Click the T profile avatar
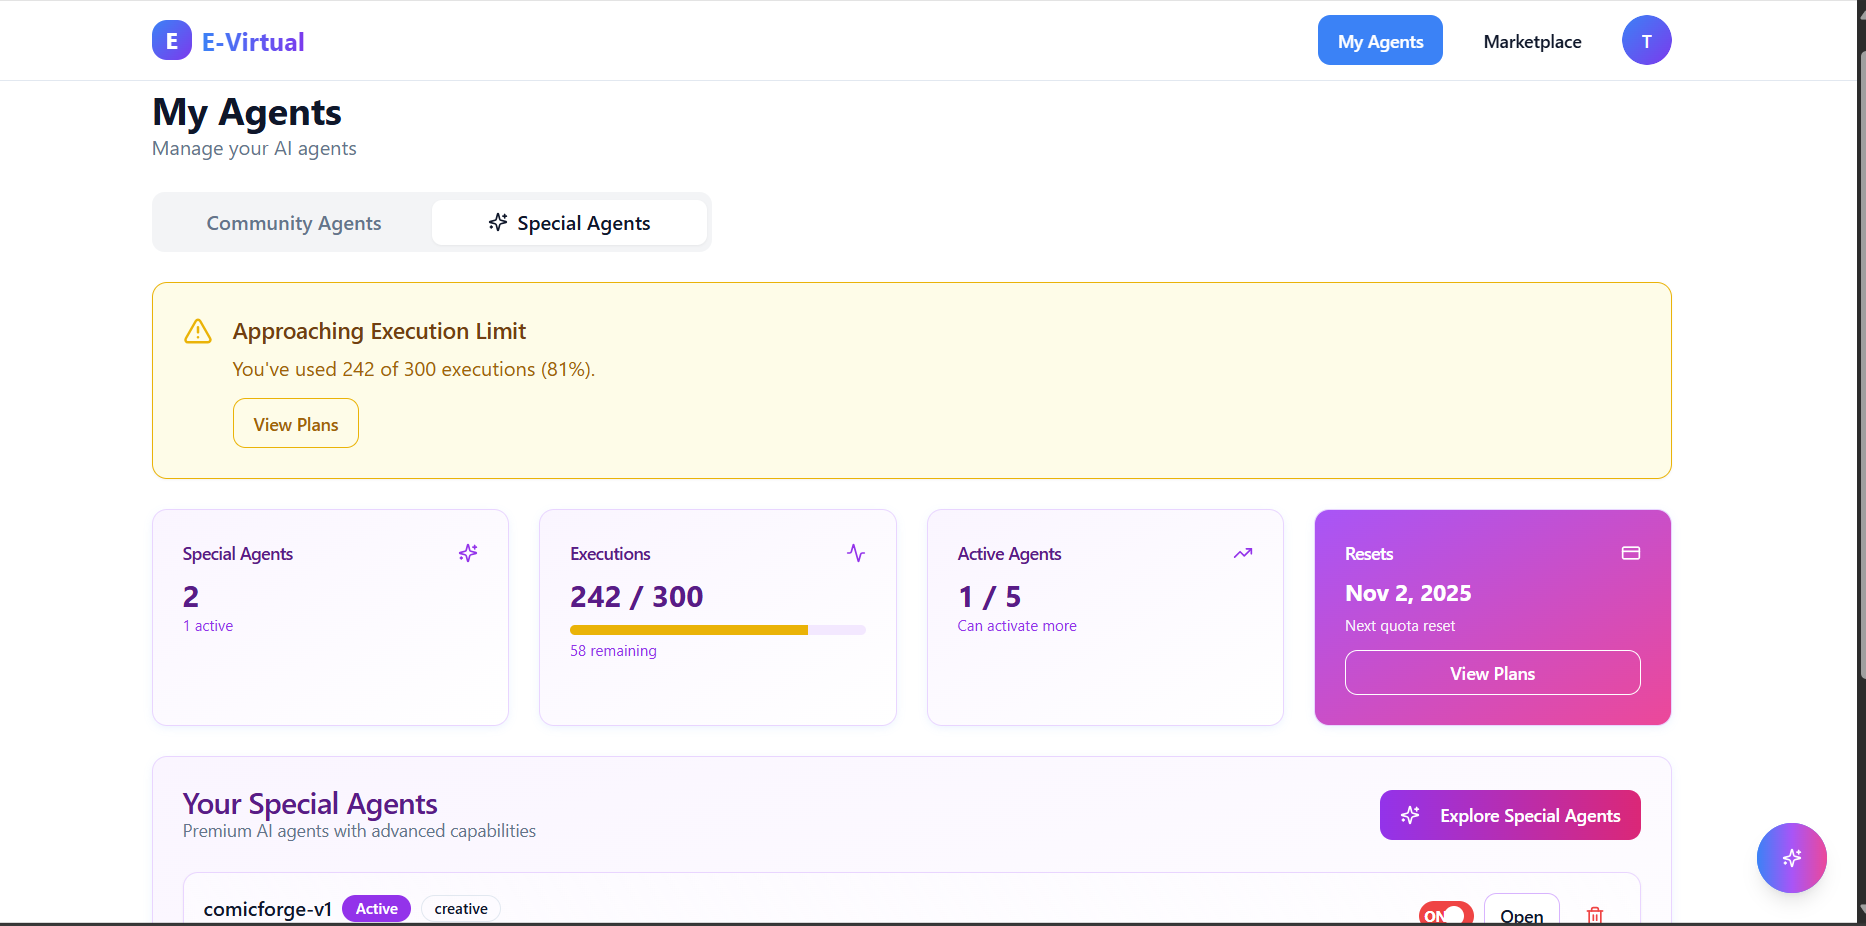 click(x=1646, y=40)
